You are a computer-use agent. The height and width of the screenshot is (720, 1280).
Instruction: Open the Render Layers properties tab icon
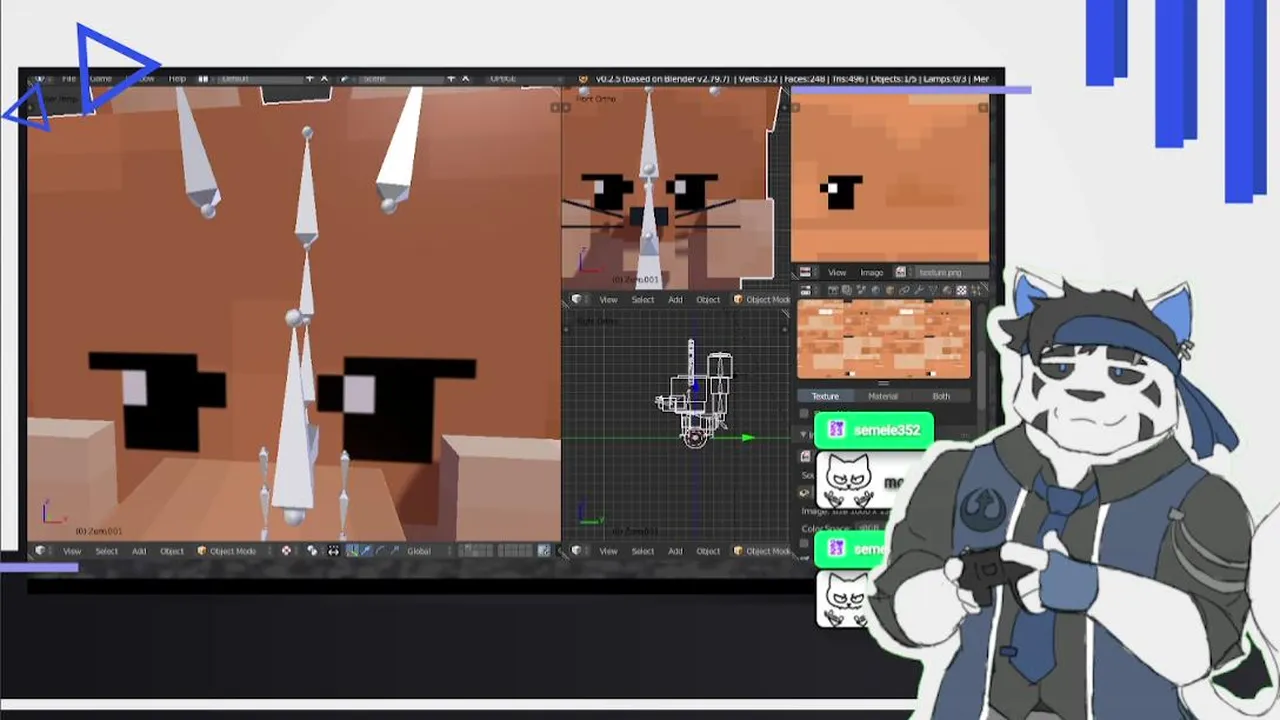coord(847,290)
